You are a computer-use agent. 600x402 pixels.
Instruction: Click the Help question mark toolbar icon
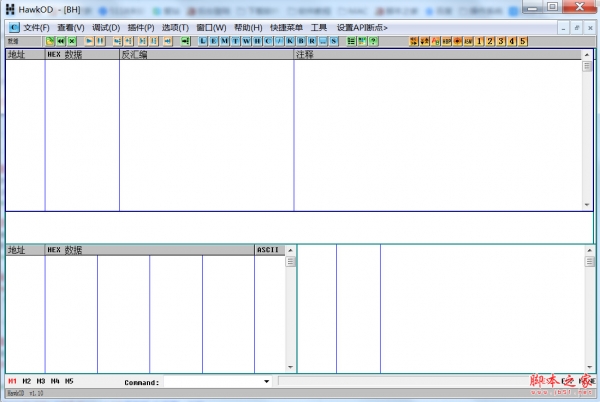tap(374, 42)
